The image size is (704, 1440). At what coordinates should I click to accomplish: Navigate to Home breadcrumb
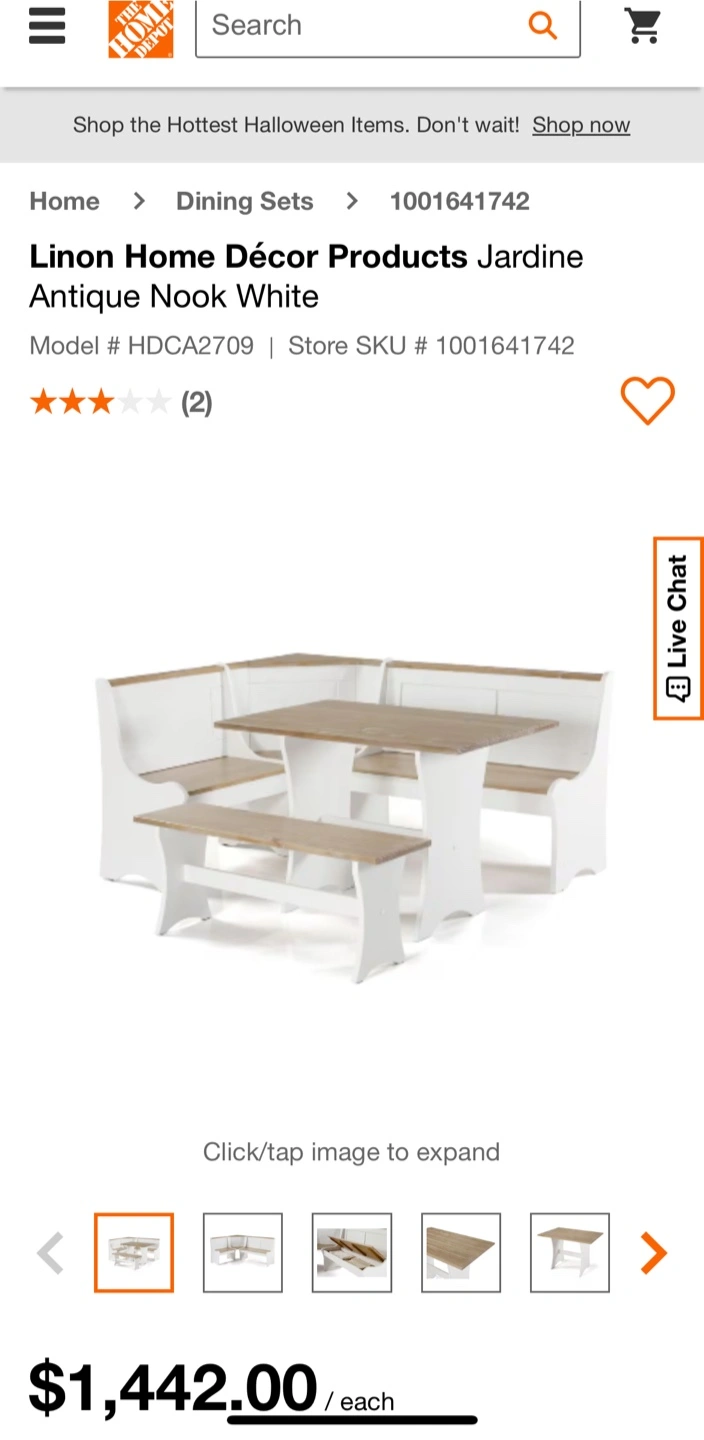(x=65, y=201)
